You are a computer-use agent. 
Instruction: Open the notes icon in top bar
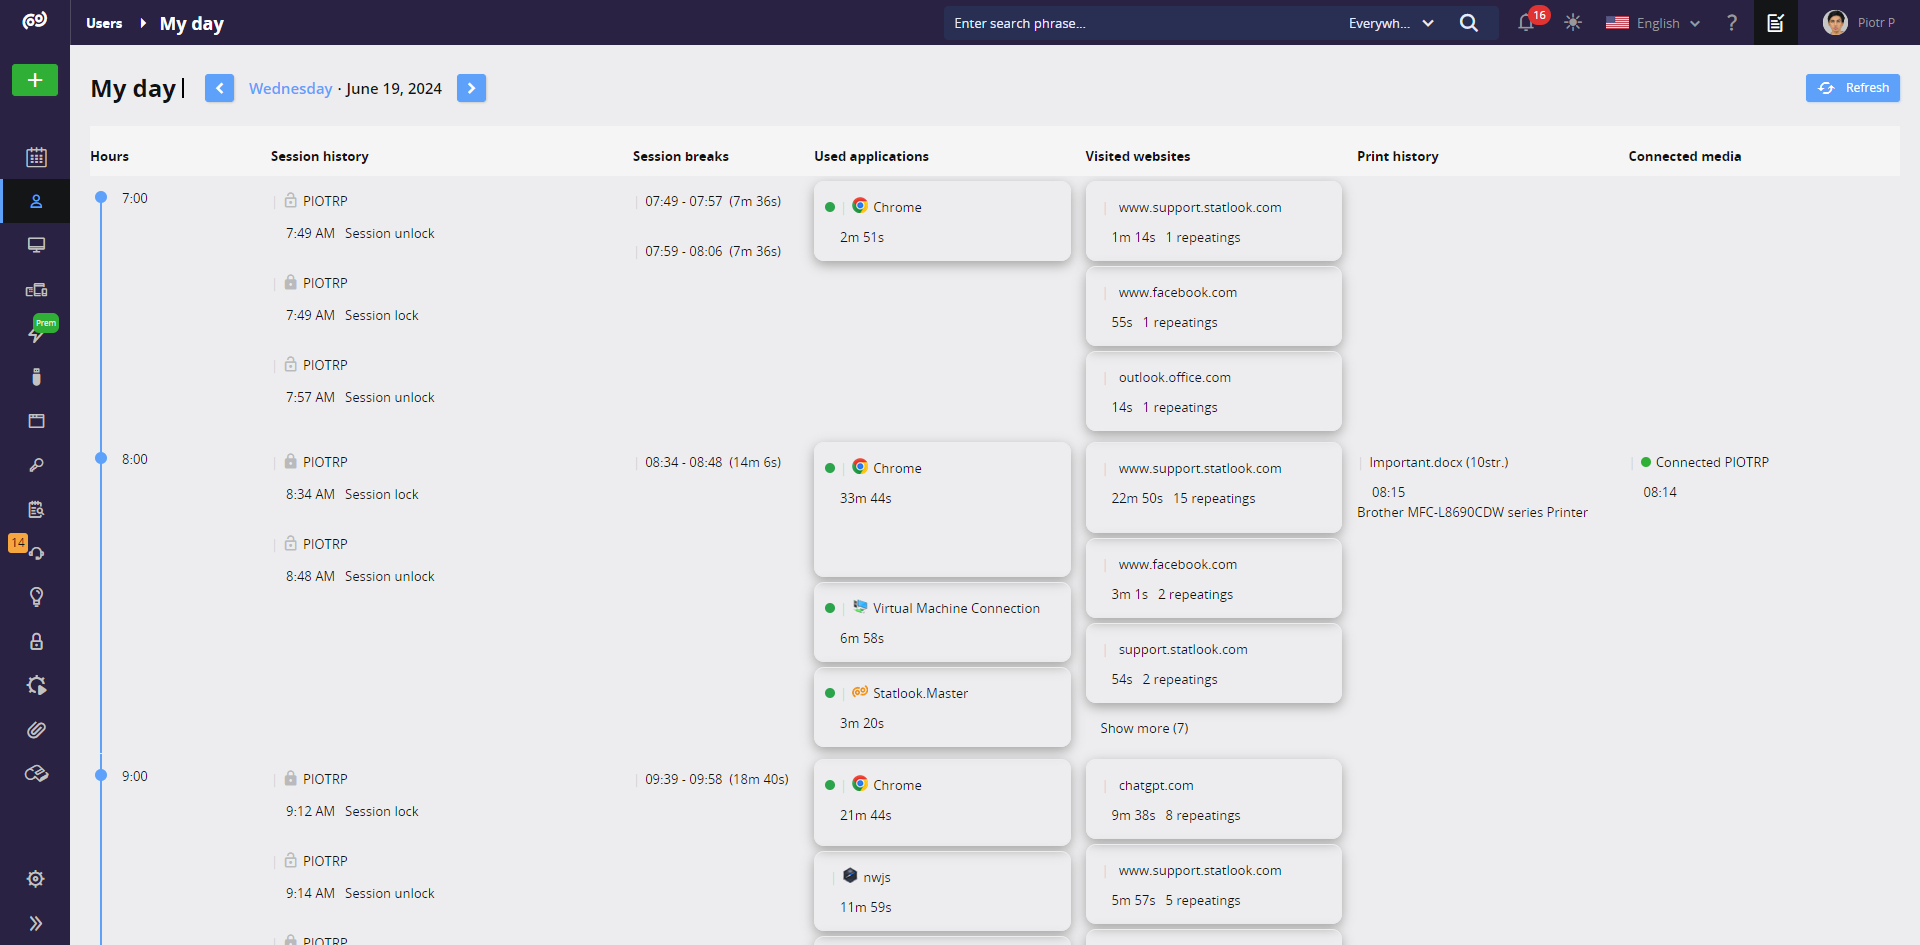pos(1776,23)
